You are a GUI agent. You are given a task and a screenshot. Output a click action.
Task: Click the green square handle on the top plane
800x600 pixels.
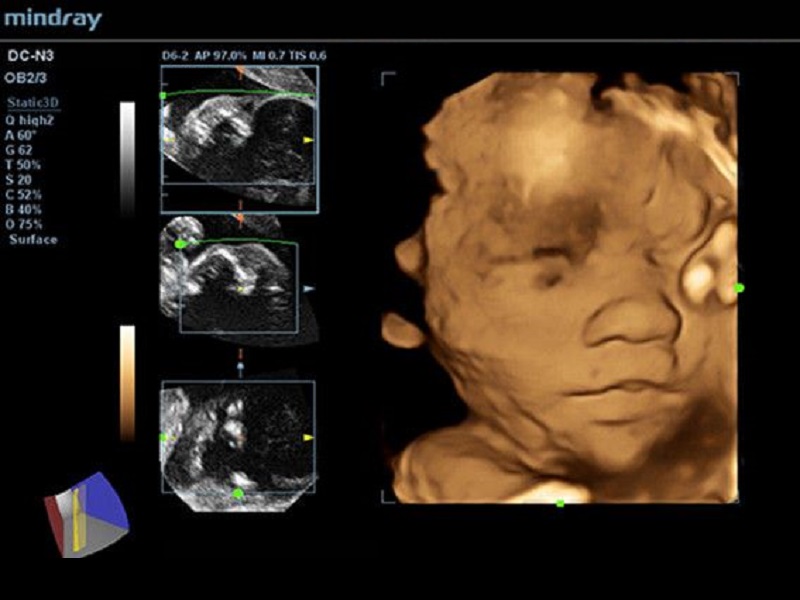click(163, 96)
